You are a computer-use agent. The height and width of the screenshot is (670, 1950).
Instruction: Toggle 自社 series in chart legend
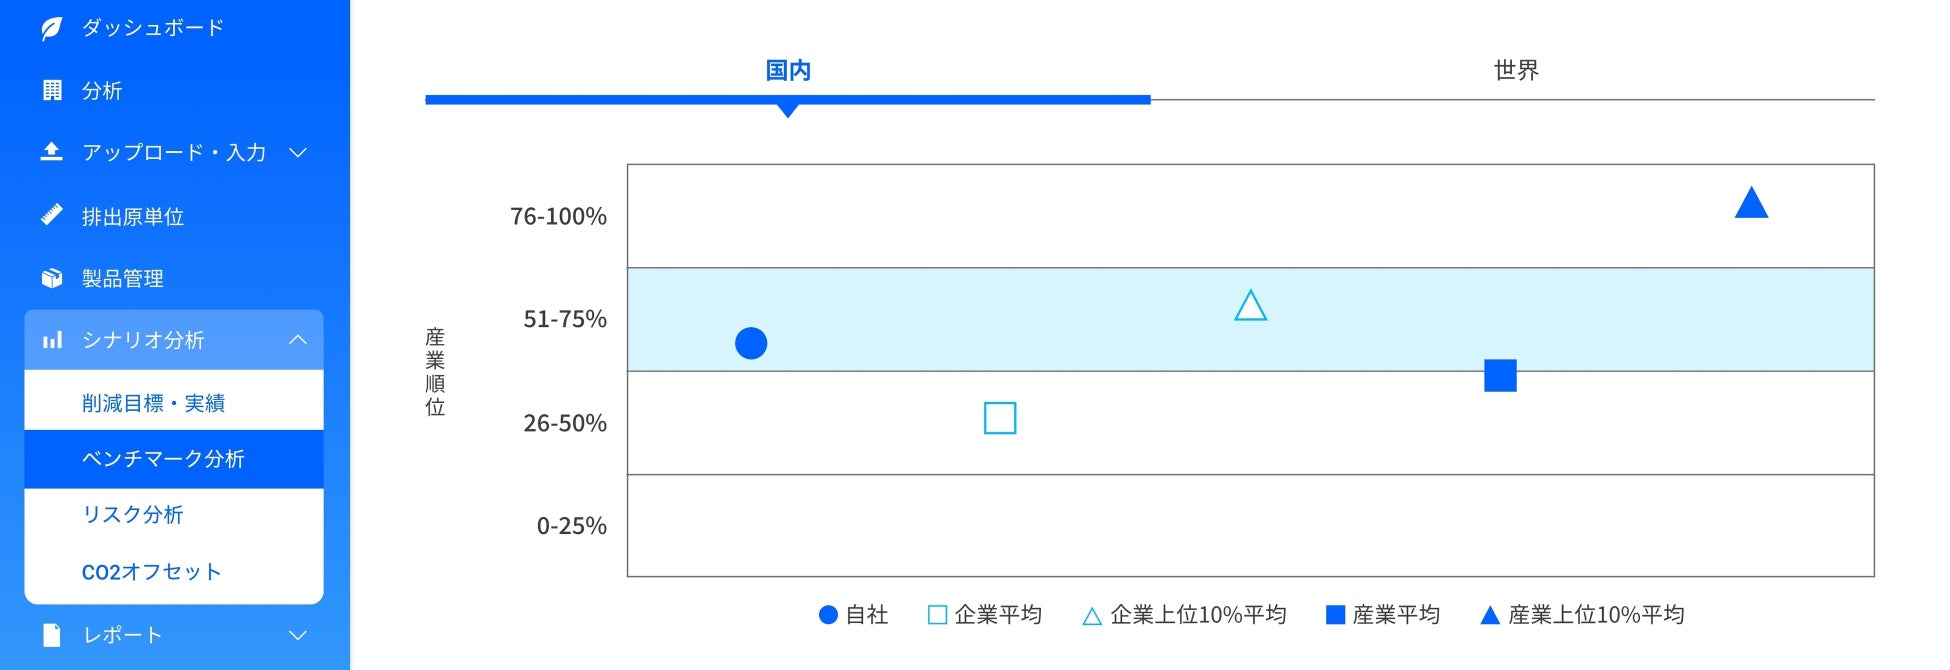853,615
